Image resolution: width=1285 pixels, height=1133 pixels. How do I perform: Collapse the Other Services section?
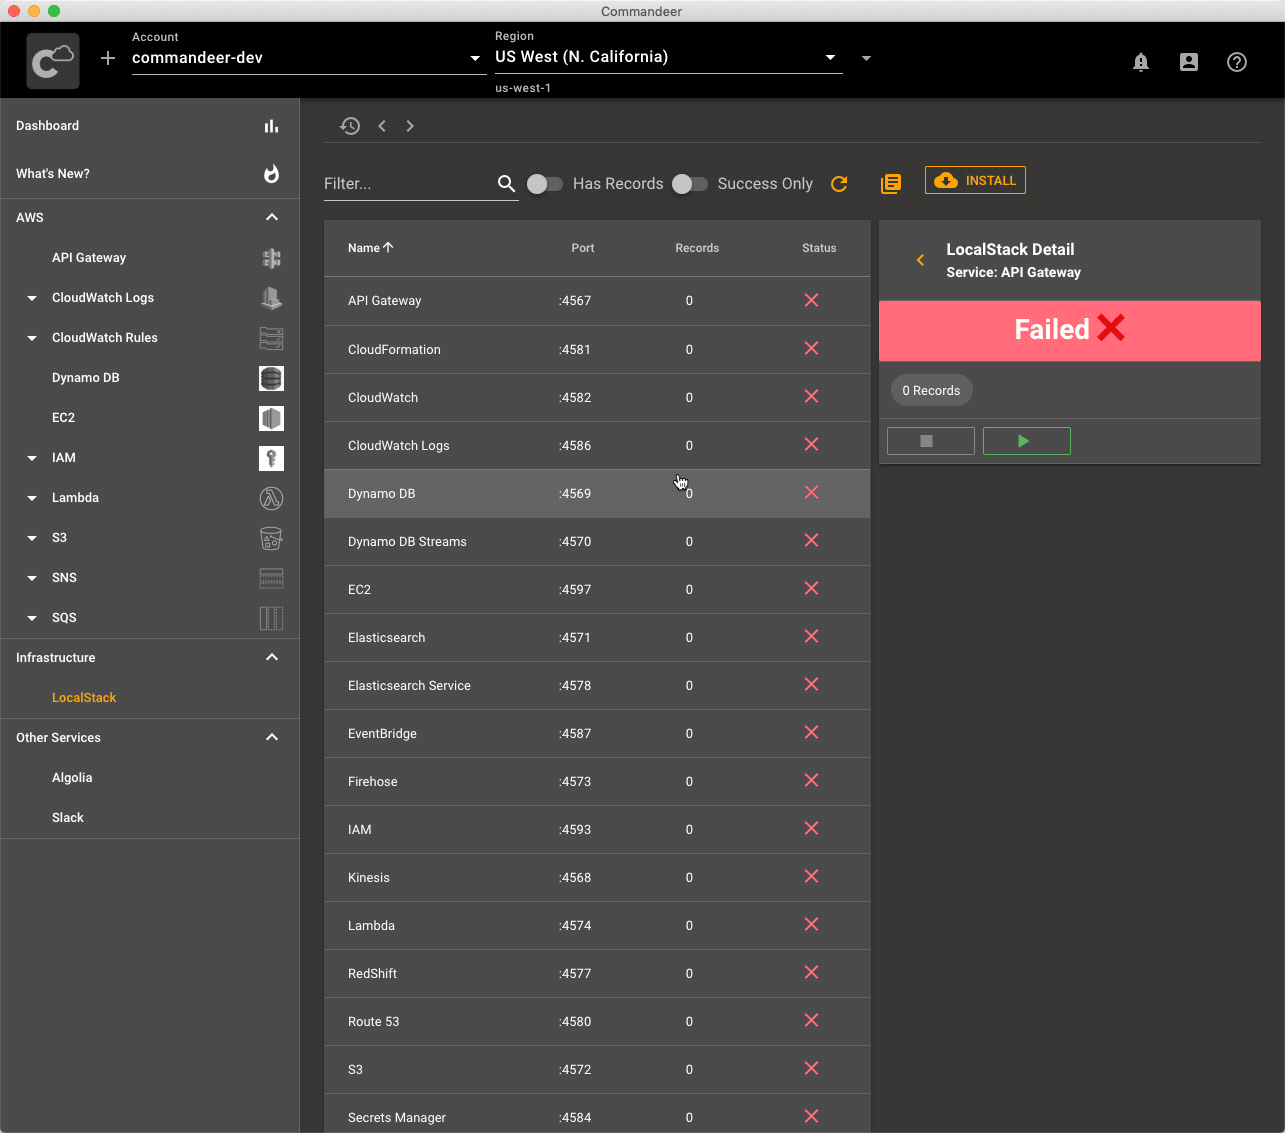tap(272, 738)
